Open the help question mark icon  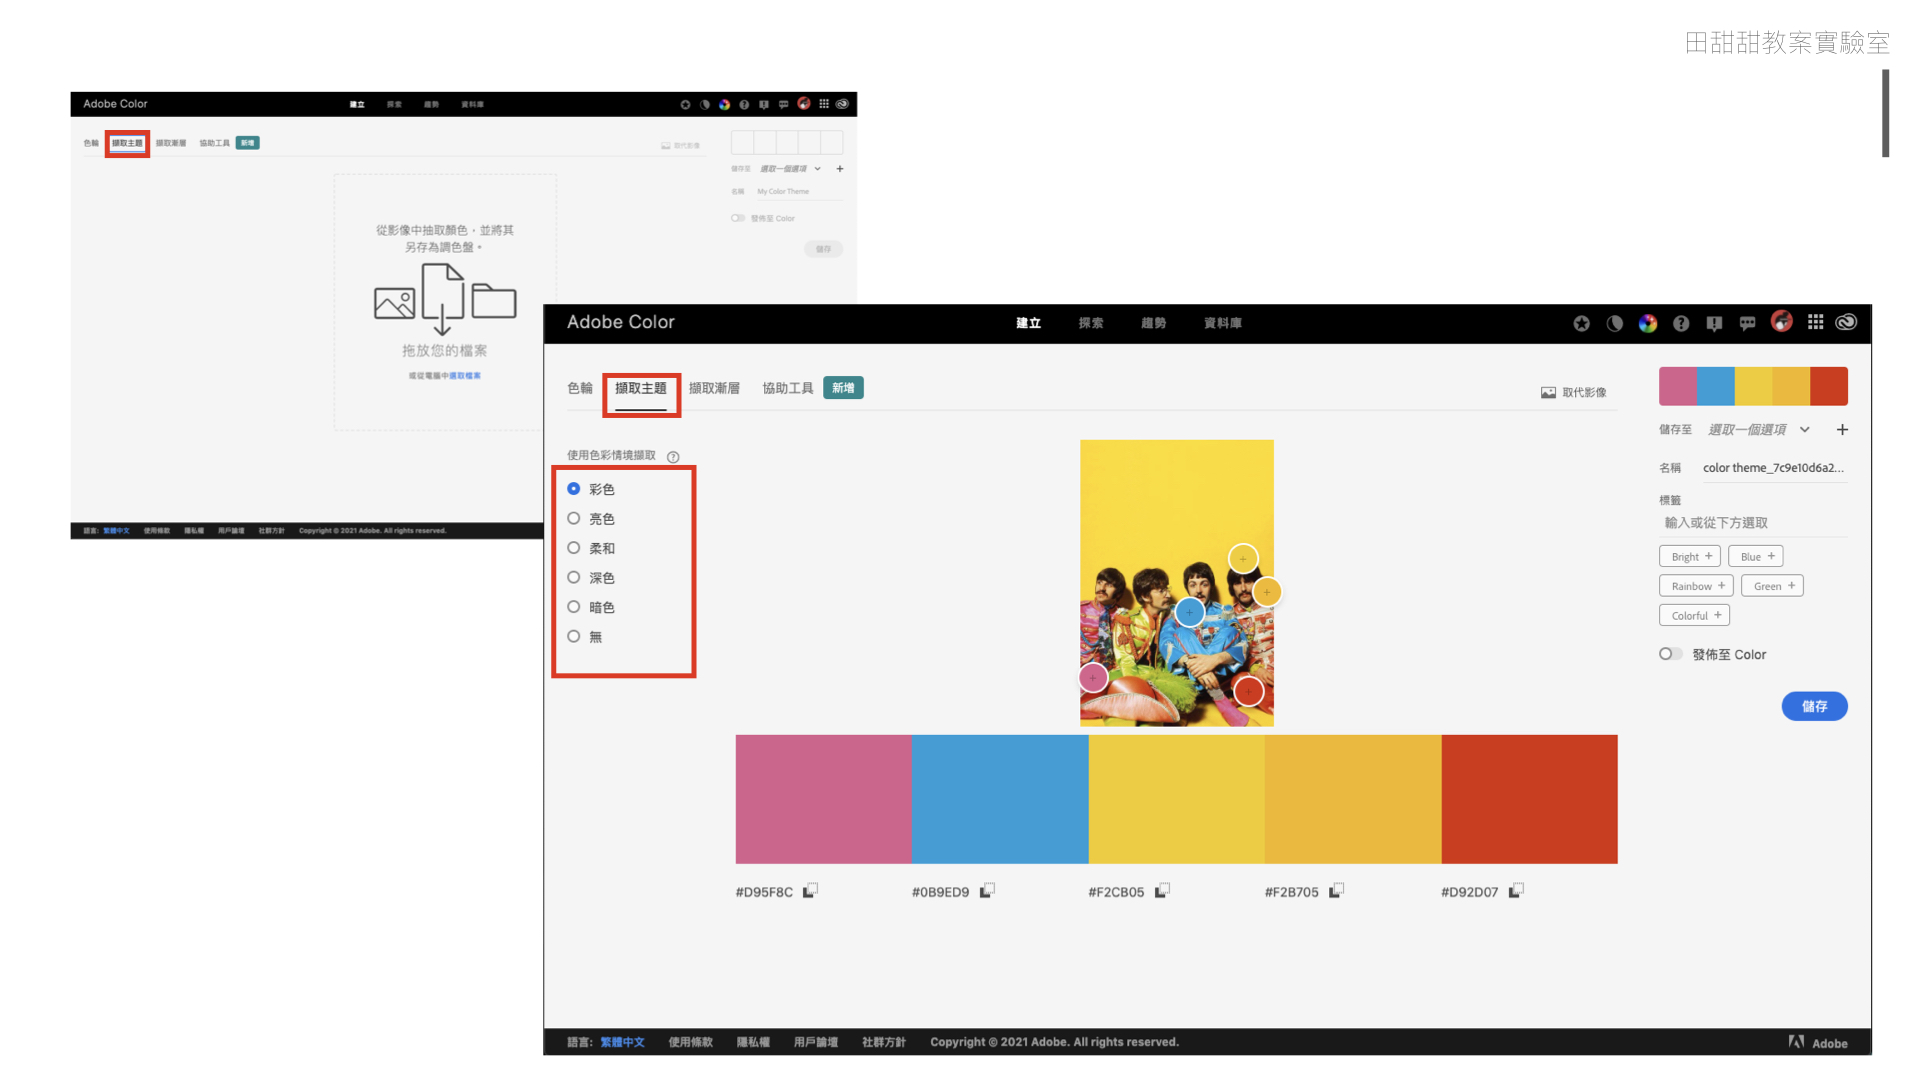click(1681, 323)
